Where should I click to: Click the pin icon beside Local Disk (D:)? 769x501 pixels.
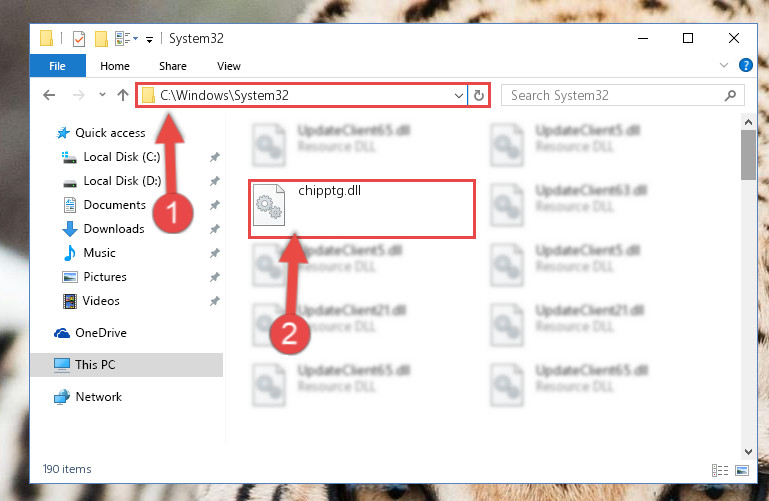pos(214,181)
